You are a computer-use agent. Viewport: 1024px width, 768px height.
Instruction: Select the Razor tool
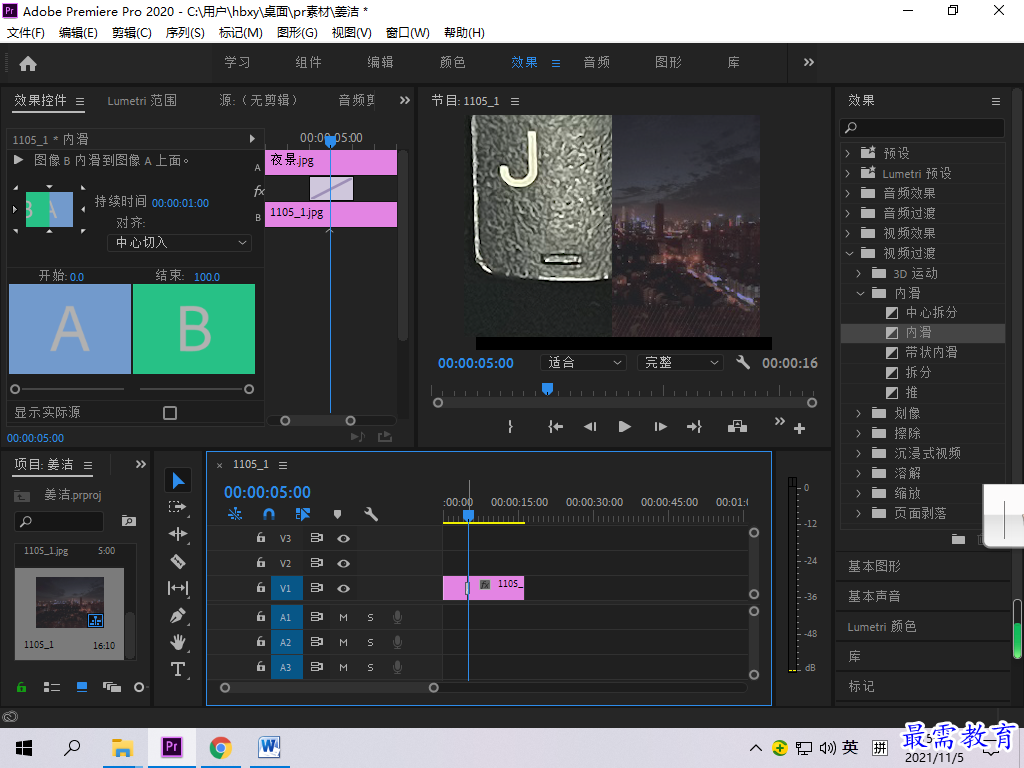178,561
